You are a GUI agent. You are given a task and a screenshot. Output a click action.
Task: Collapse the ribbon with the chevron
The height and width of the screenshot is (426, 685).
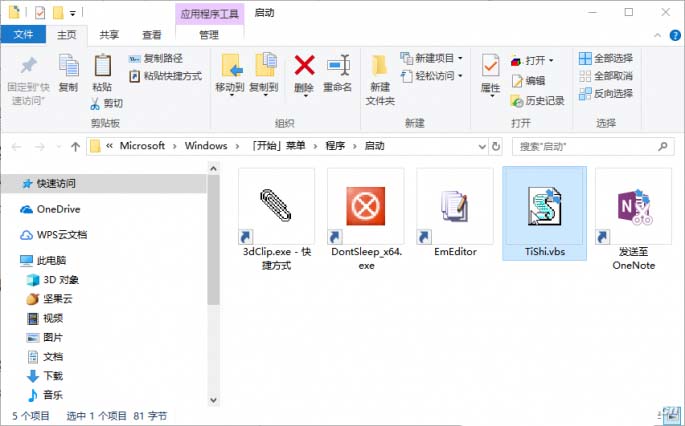point(657,35)
